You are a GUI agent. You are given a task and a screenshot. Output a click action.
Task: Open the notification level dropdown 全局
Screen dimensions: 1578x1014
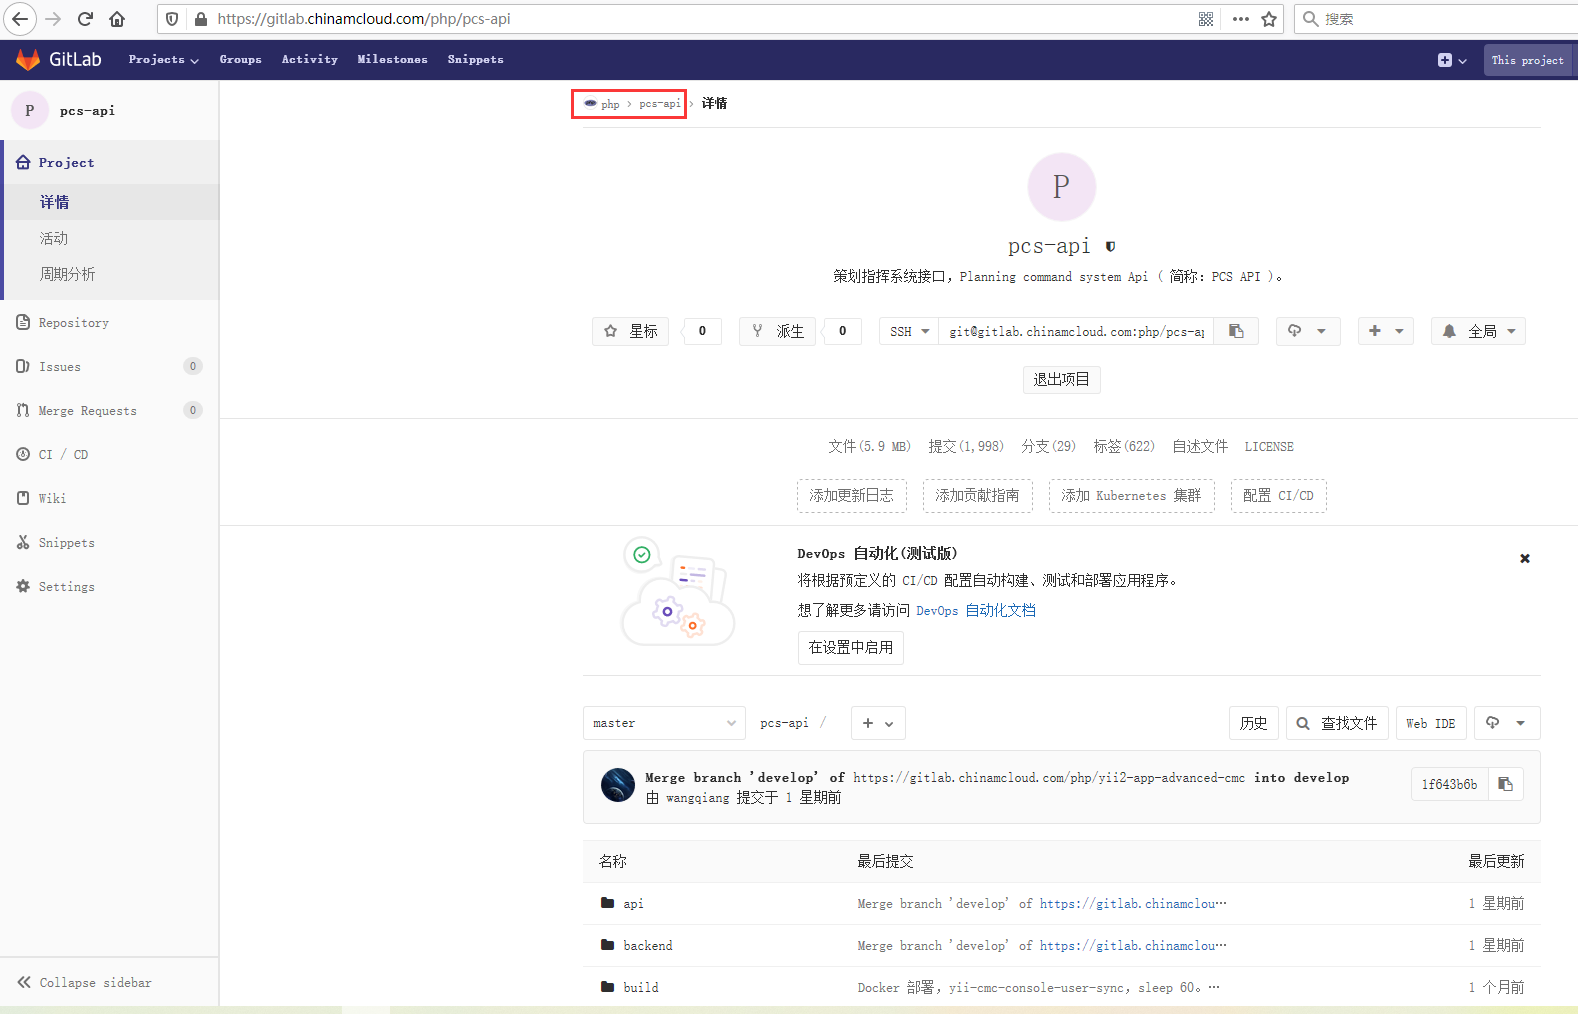[x=1478, y=331]
